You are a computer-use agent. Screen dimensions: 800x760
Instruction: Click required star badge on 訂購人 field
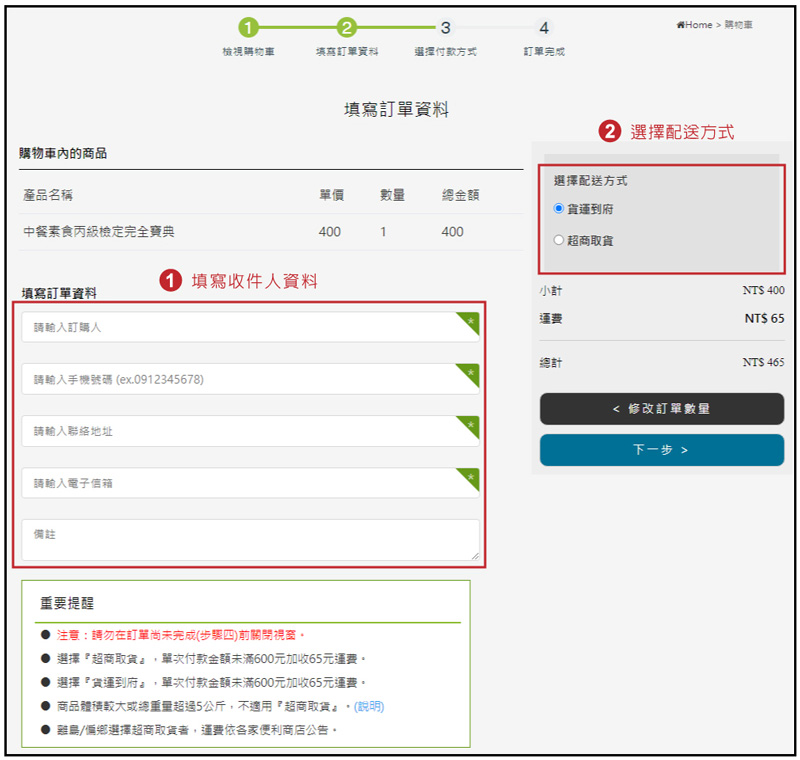tap(471, 320)
